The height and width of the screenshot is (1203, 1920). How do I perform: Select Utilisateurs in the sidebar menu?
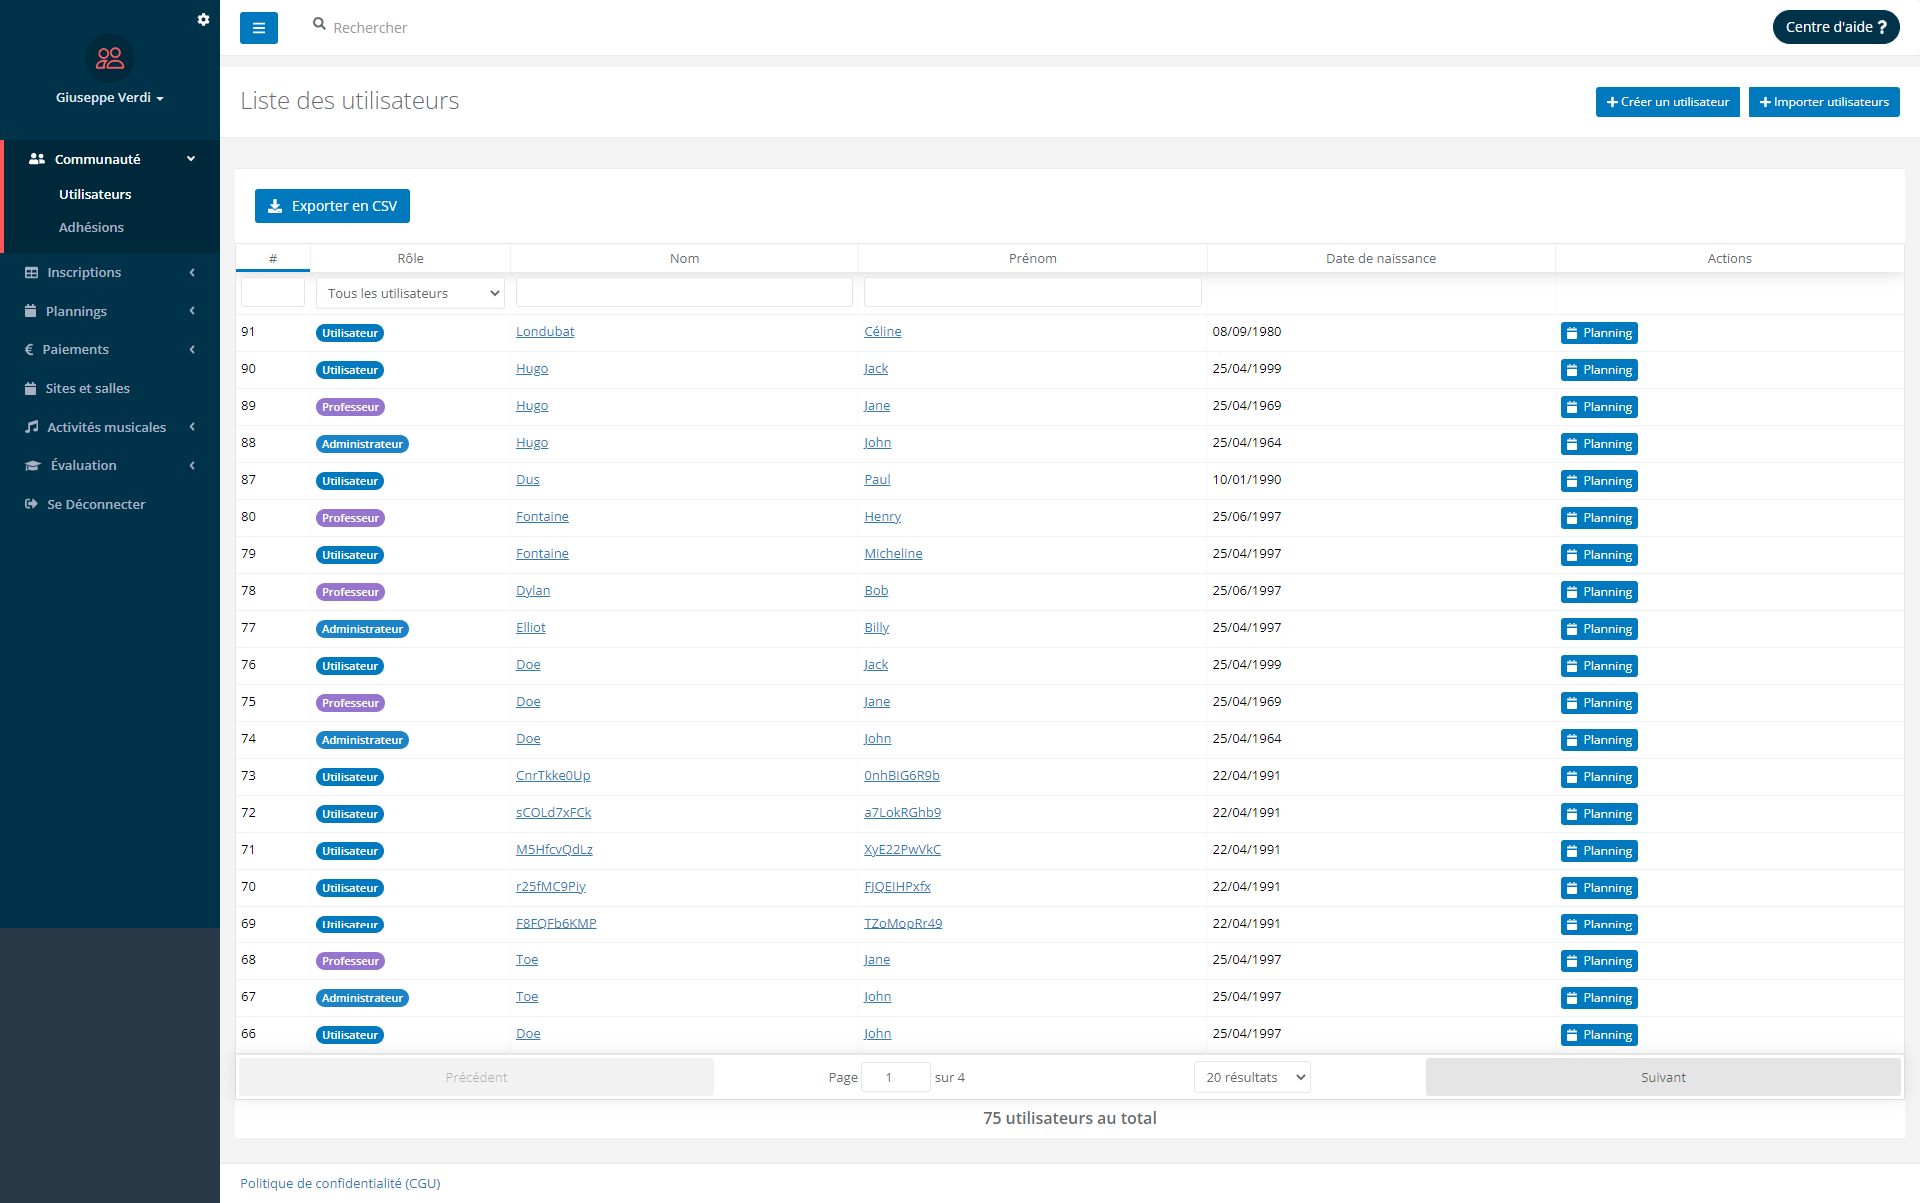click(95, 194)
